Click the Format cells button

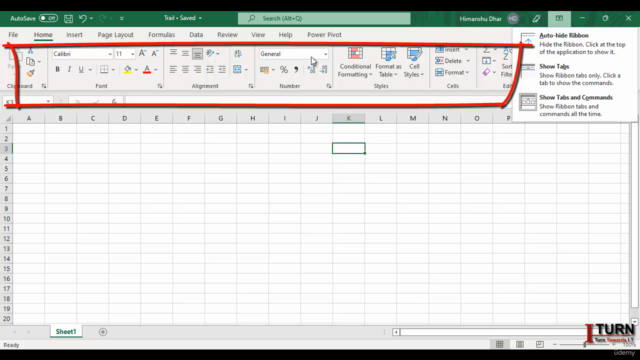(452, 72)
